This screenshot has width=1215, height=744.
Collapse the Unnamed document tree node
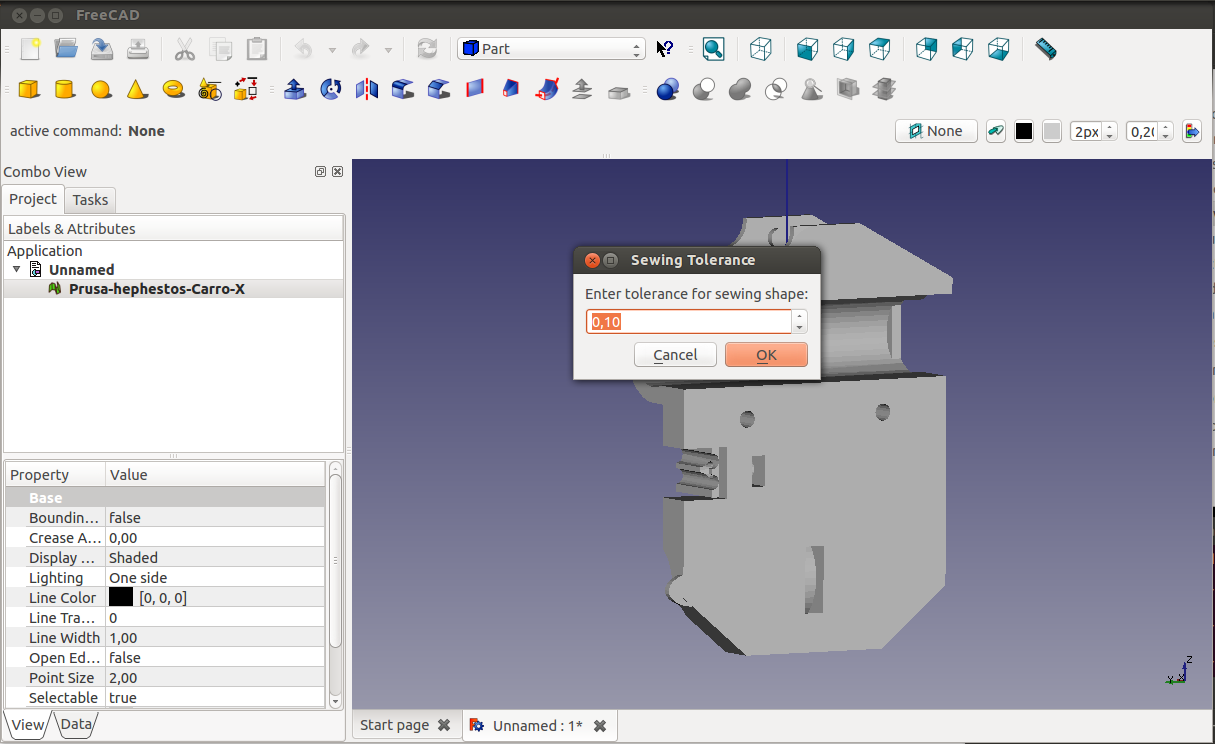tap(17, 270)
